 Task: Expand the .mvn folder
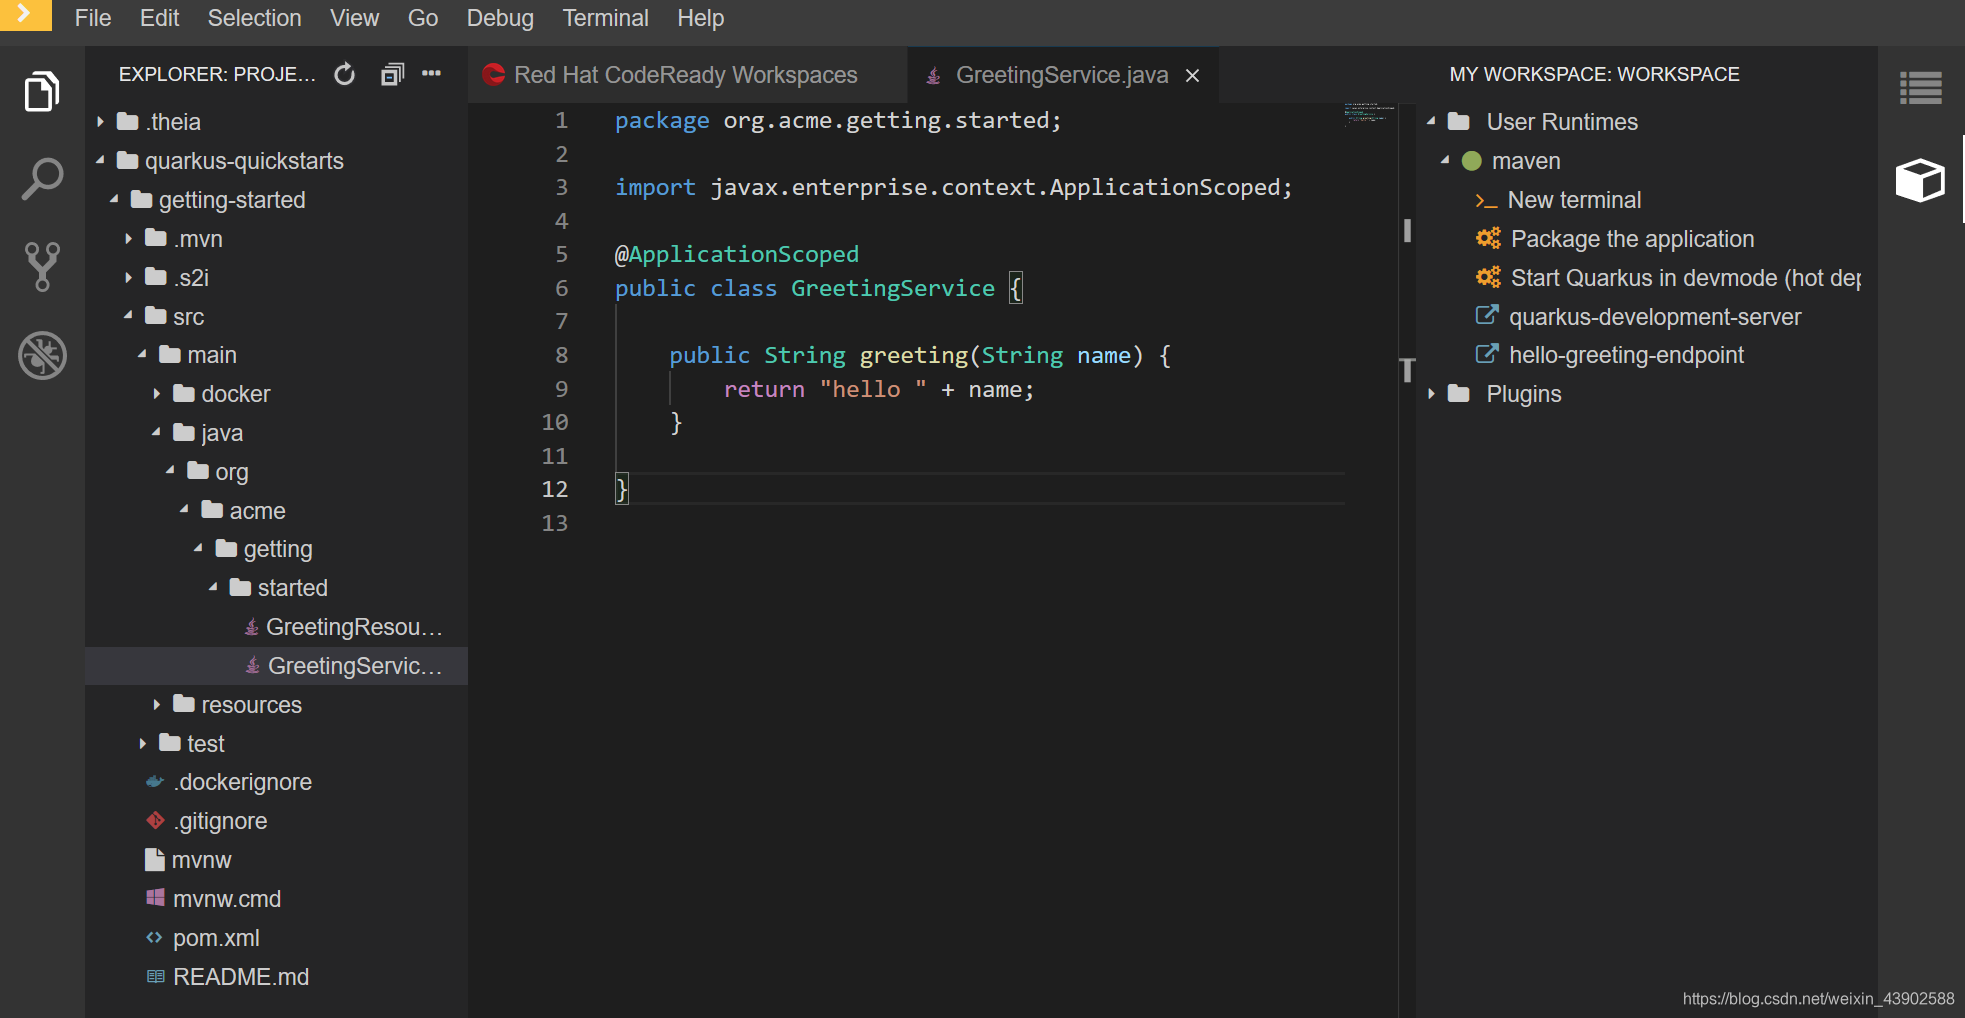(x=129, y=238)
